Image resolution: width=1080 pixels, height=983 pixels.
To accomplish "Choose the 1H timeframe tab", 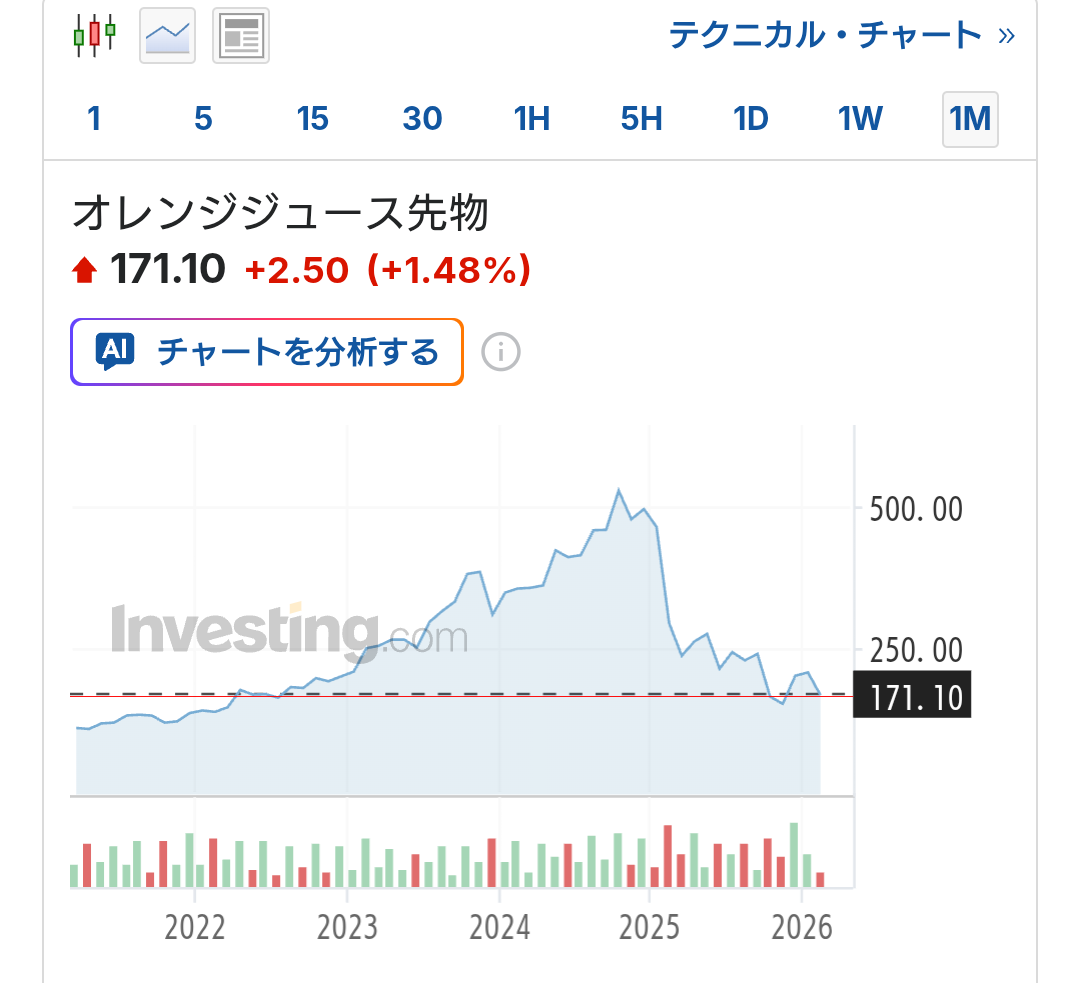I will (x=532, y=119).
